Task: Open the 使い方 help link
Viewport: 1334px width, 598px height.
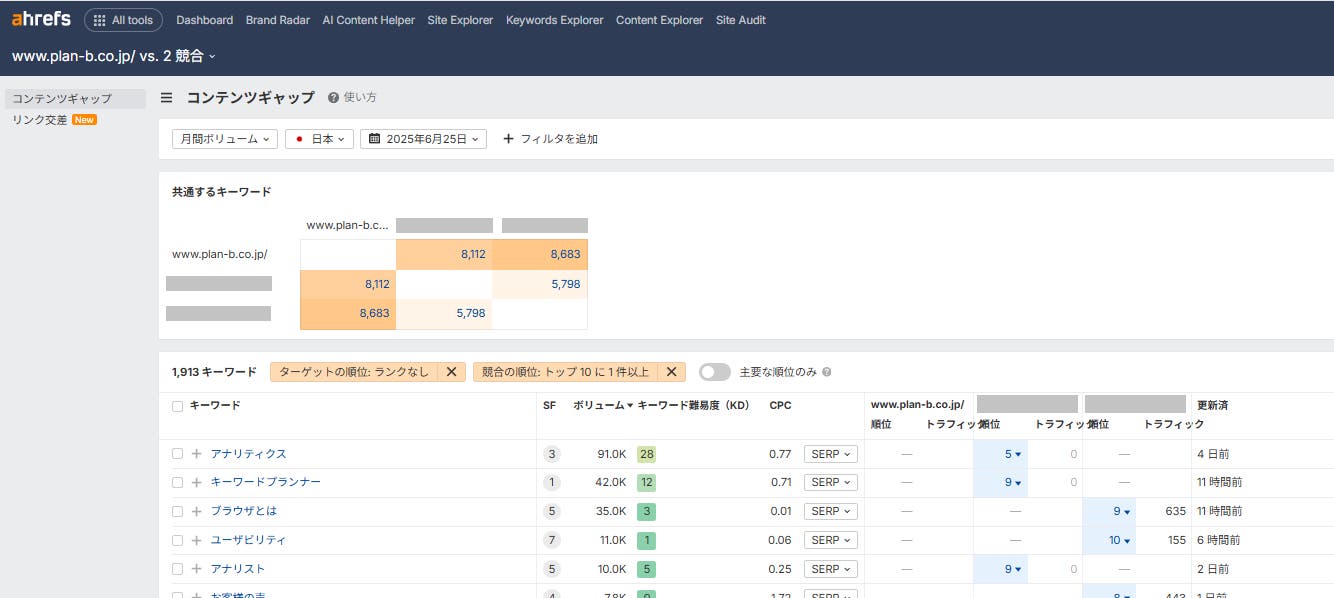Action: coord(352,98)
